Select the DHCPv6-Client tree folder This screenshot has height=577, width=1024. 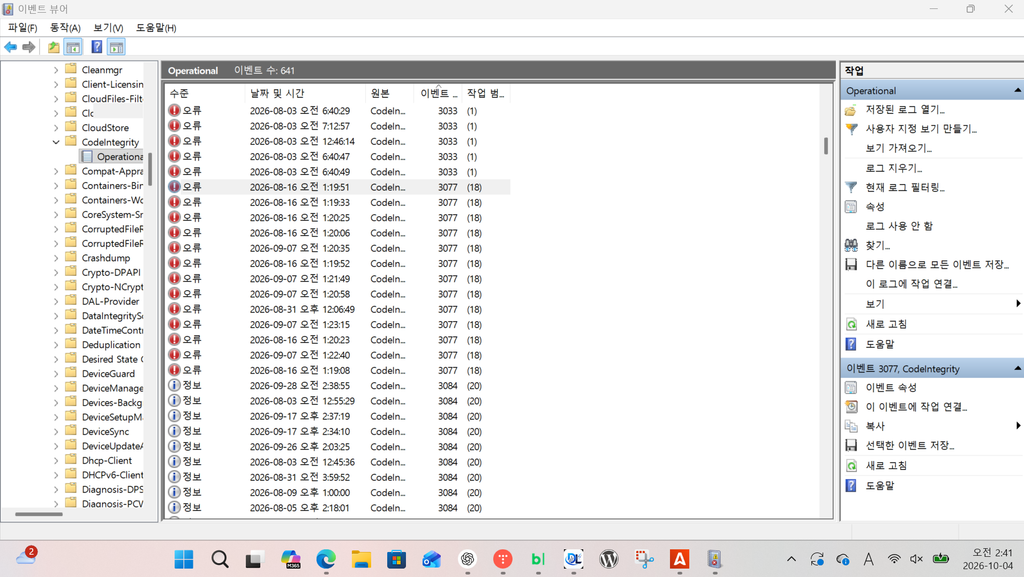(x=104, y=475)
